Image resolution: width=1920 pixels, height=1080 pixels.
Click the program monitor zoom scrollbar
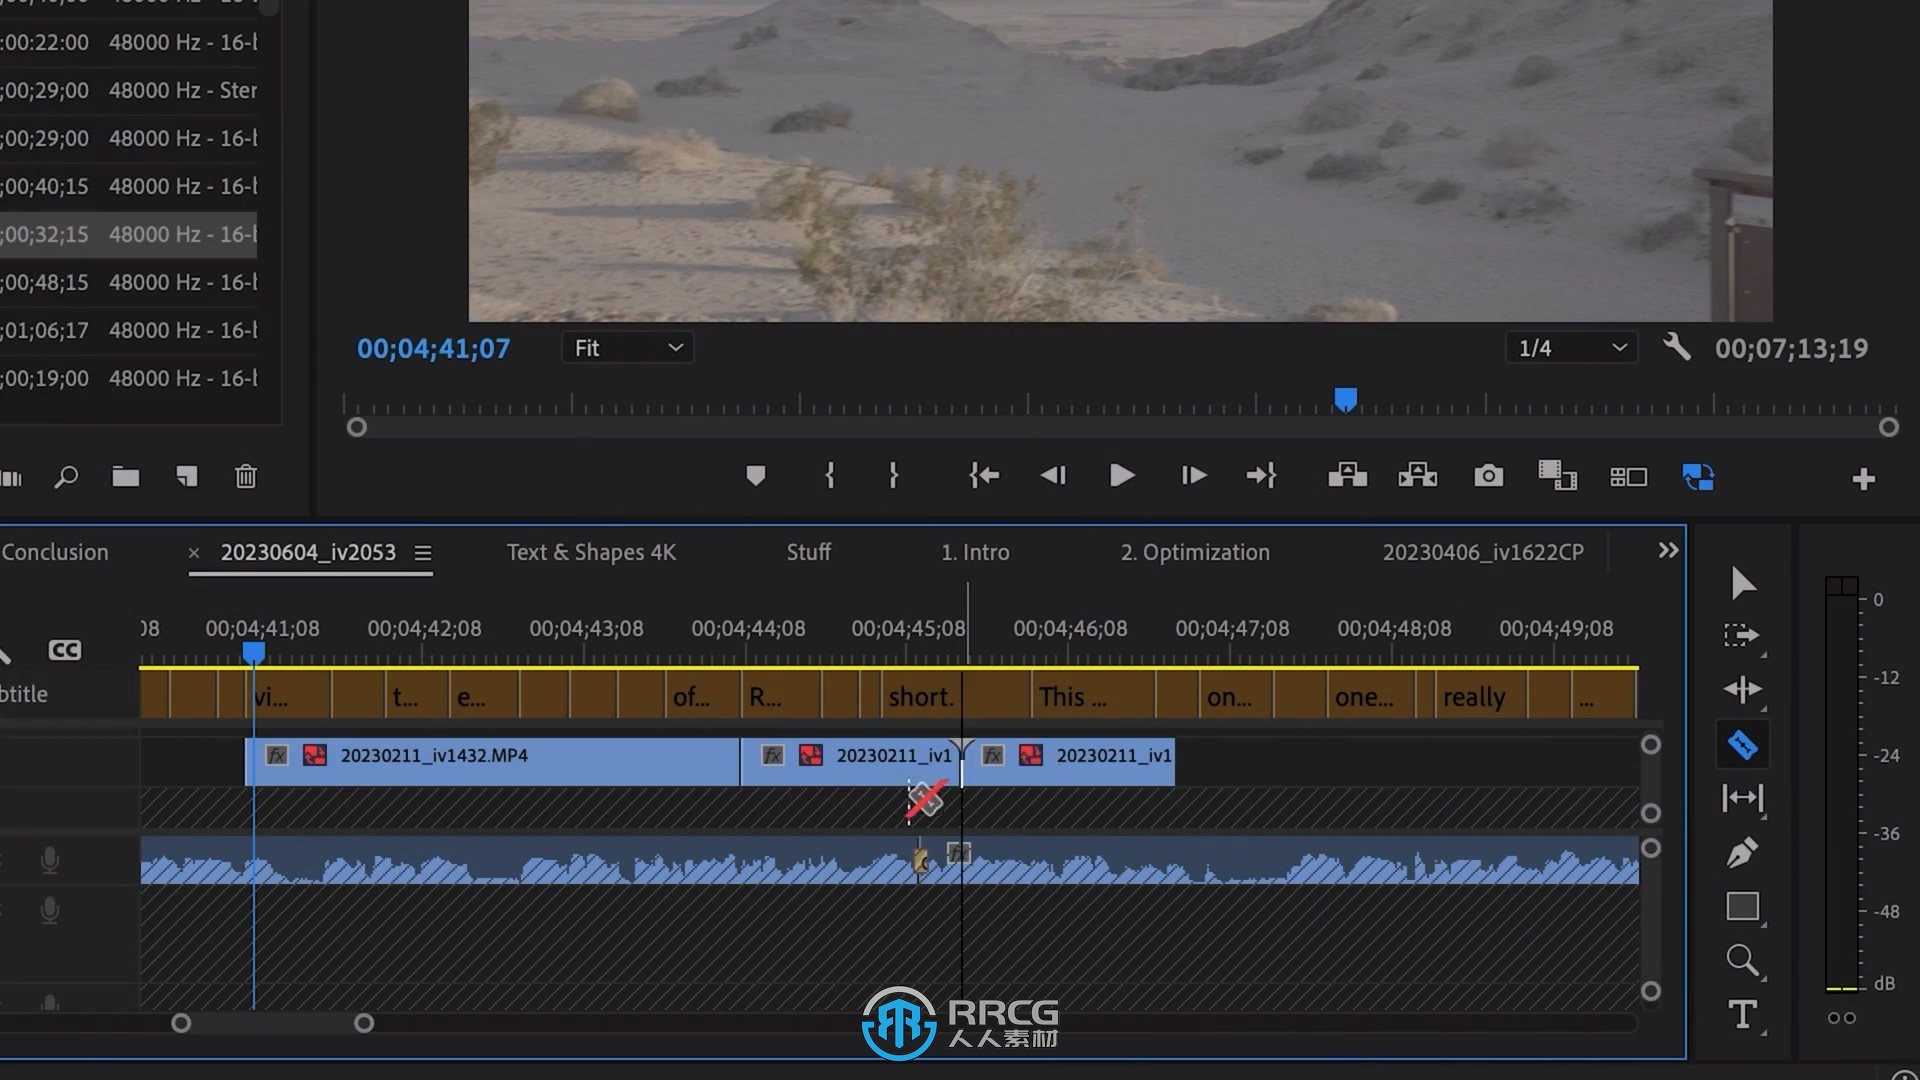[x=1122, y=427]
